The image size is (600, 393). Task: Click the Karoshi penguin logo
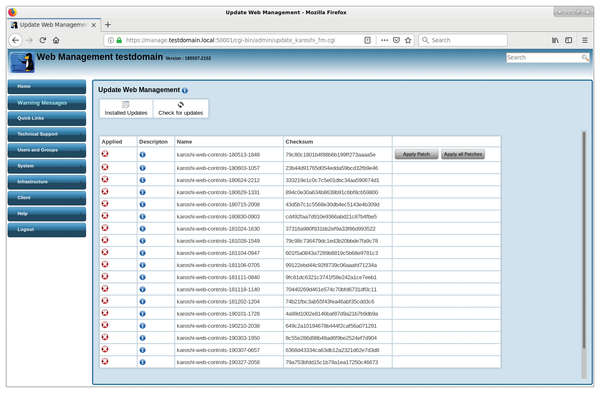(x=22, y=62)
